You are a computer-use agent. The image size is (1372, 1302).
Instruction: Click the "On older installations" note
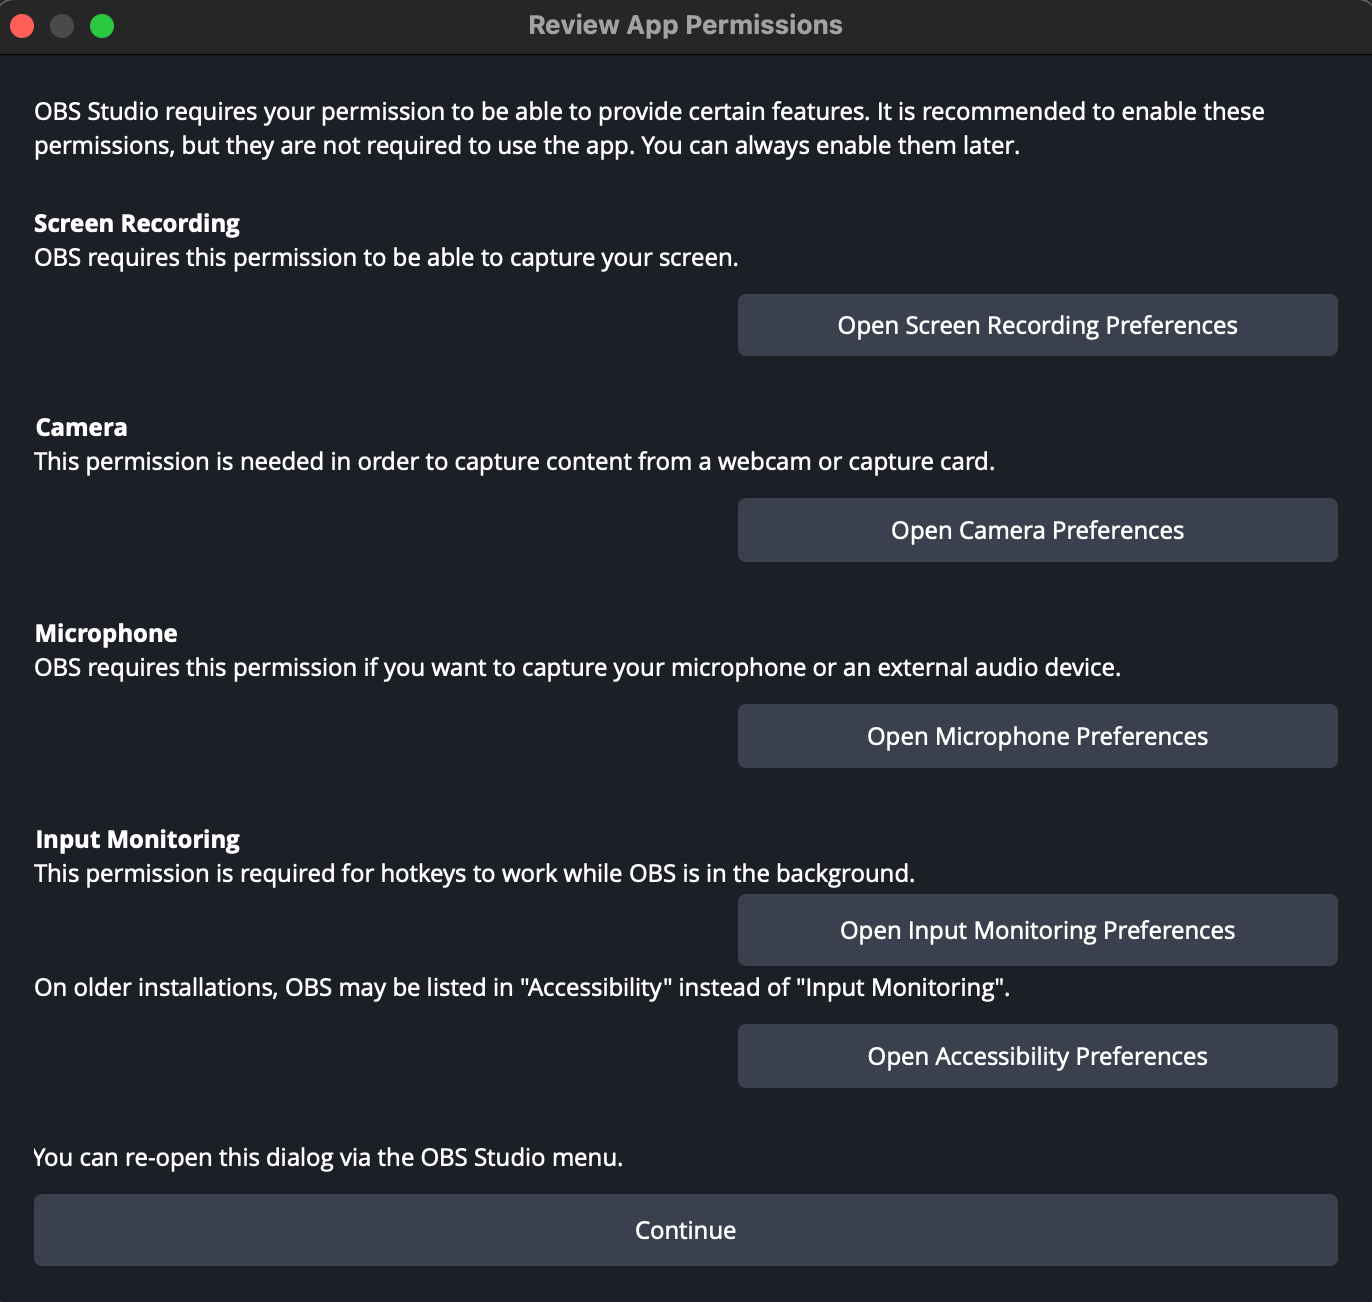coord(522,988)
